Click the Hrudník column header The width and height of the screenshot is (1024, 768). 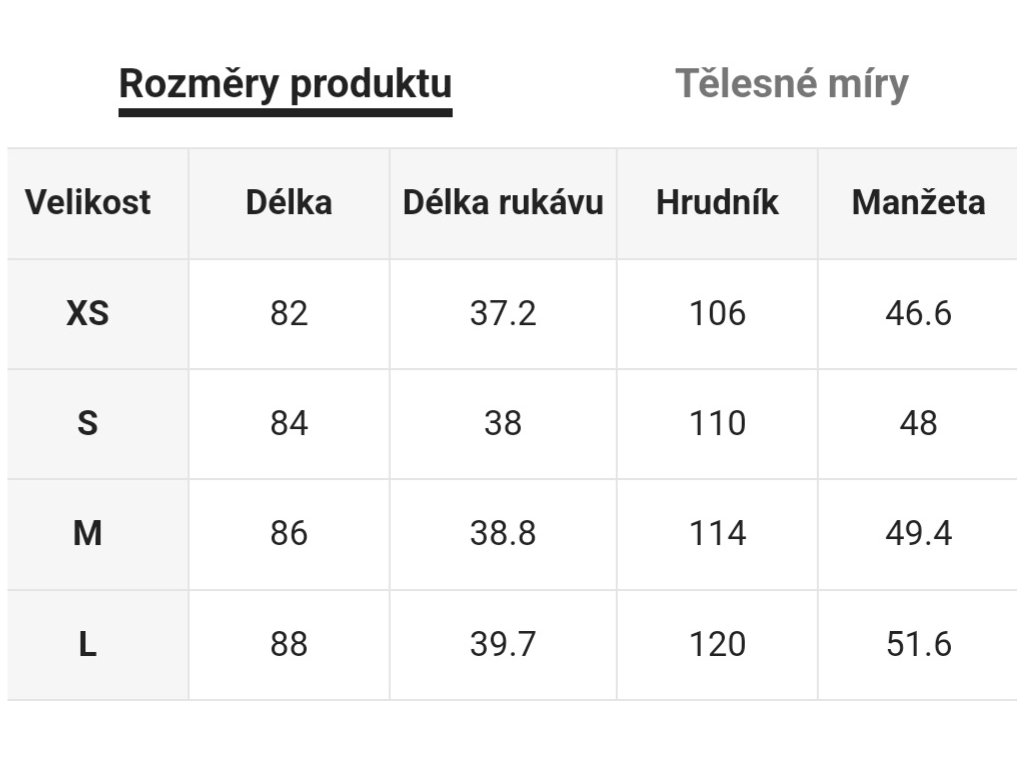point(717,203)
